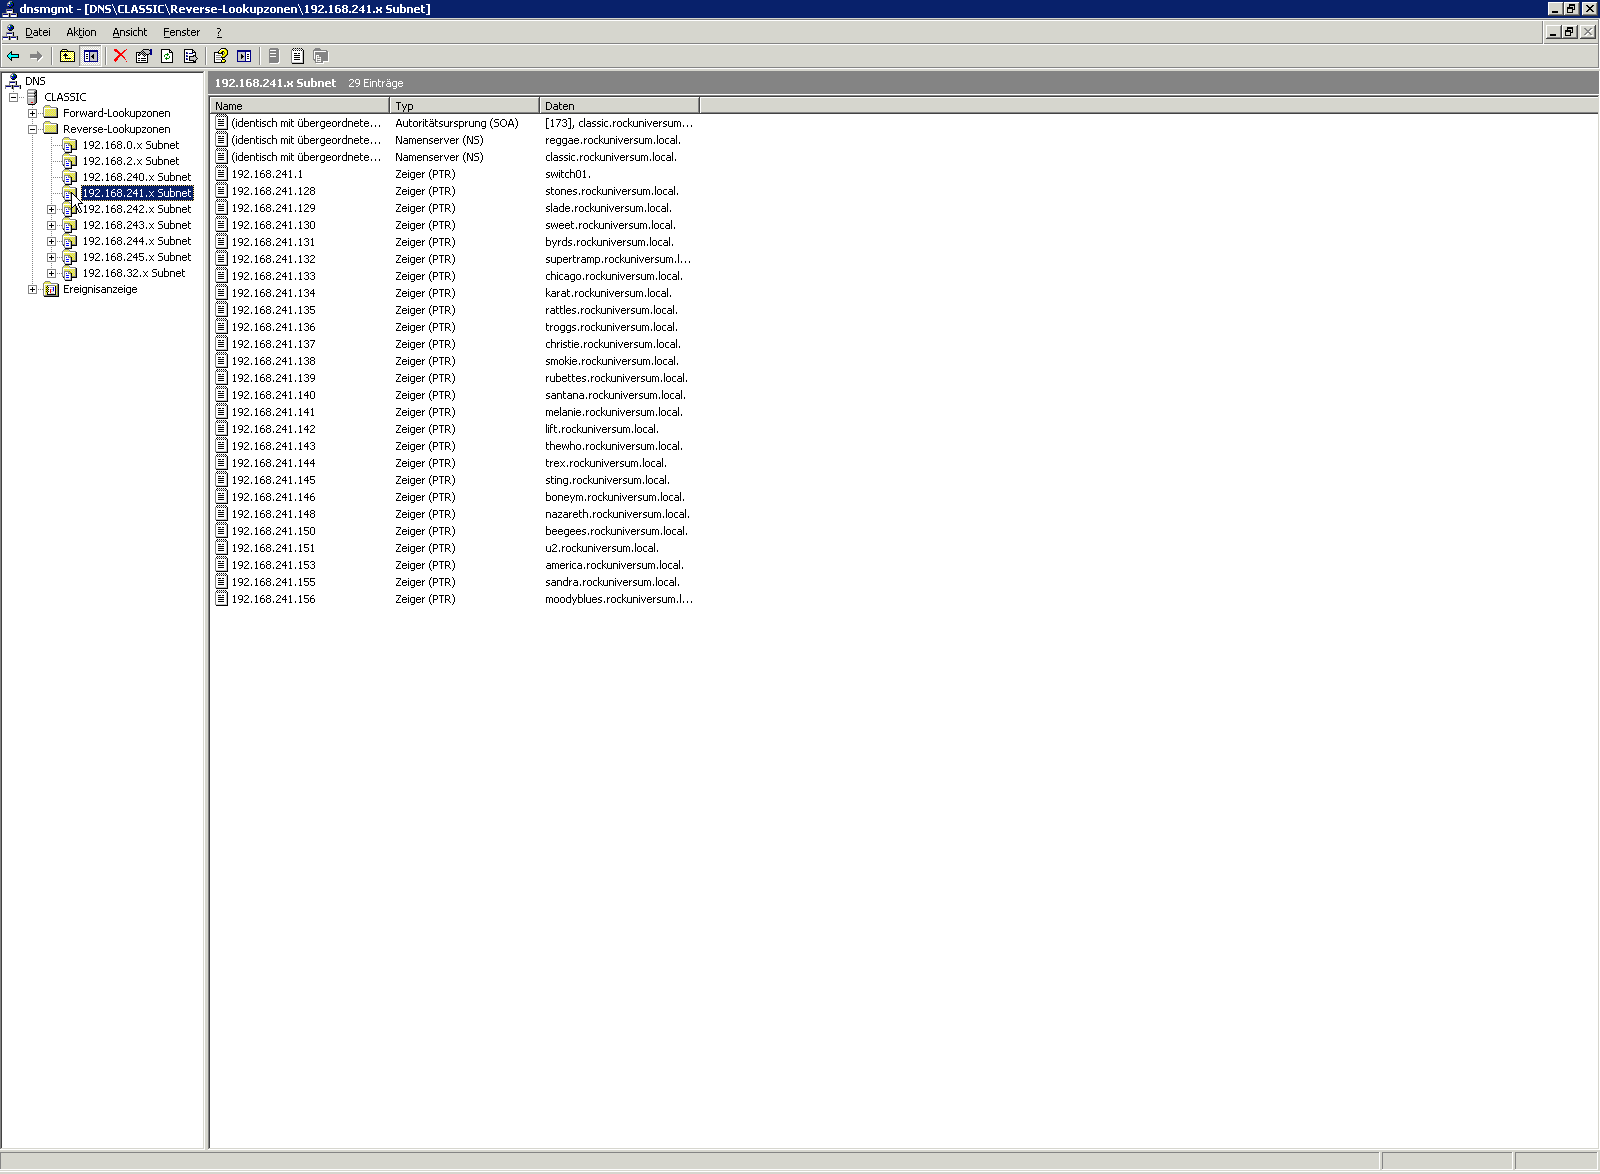
Task: Click switch01. data cell
Action: [568, 174]
